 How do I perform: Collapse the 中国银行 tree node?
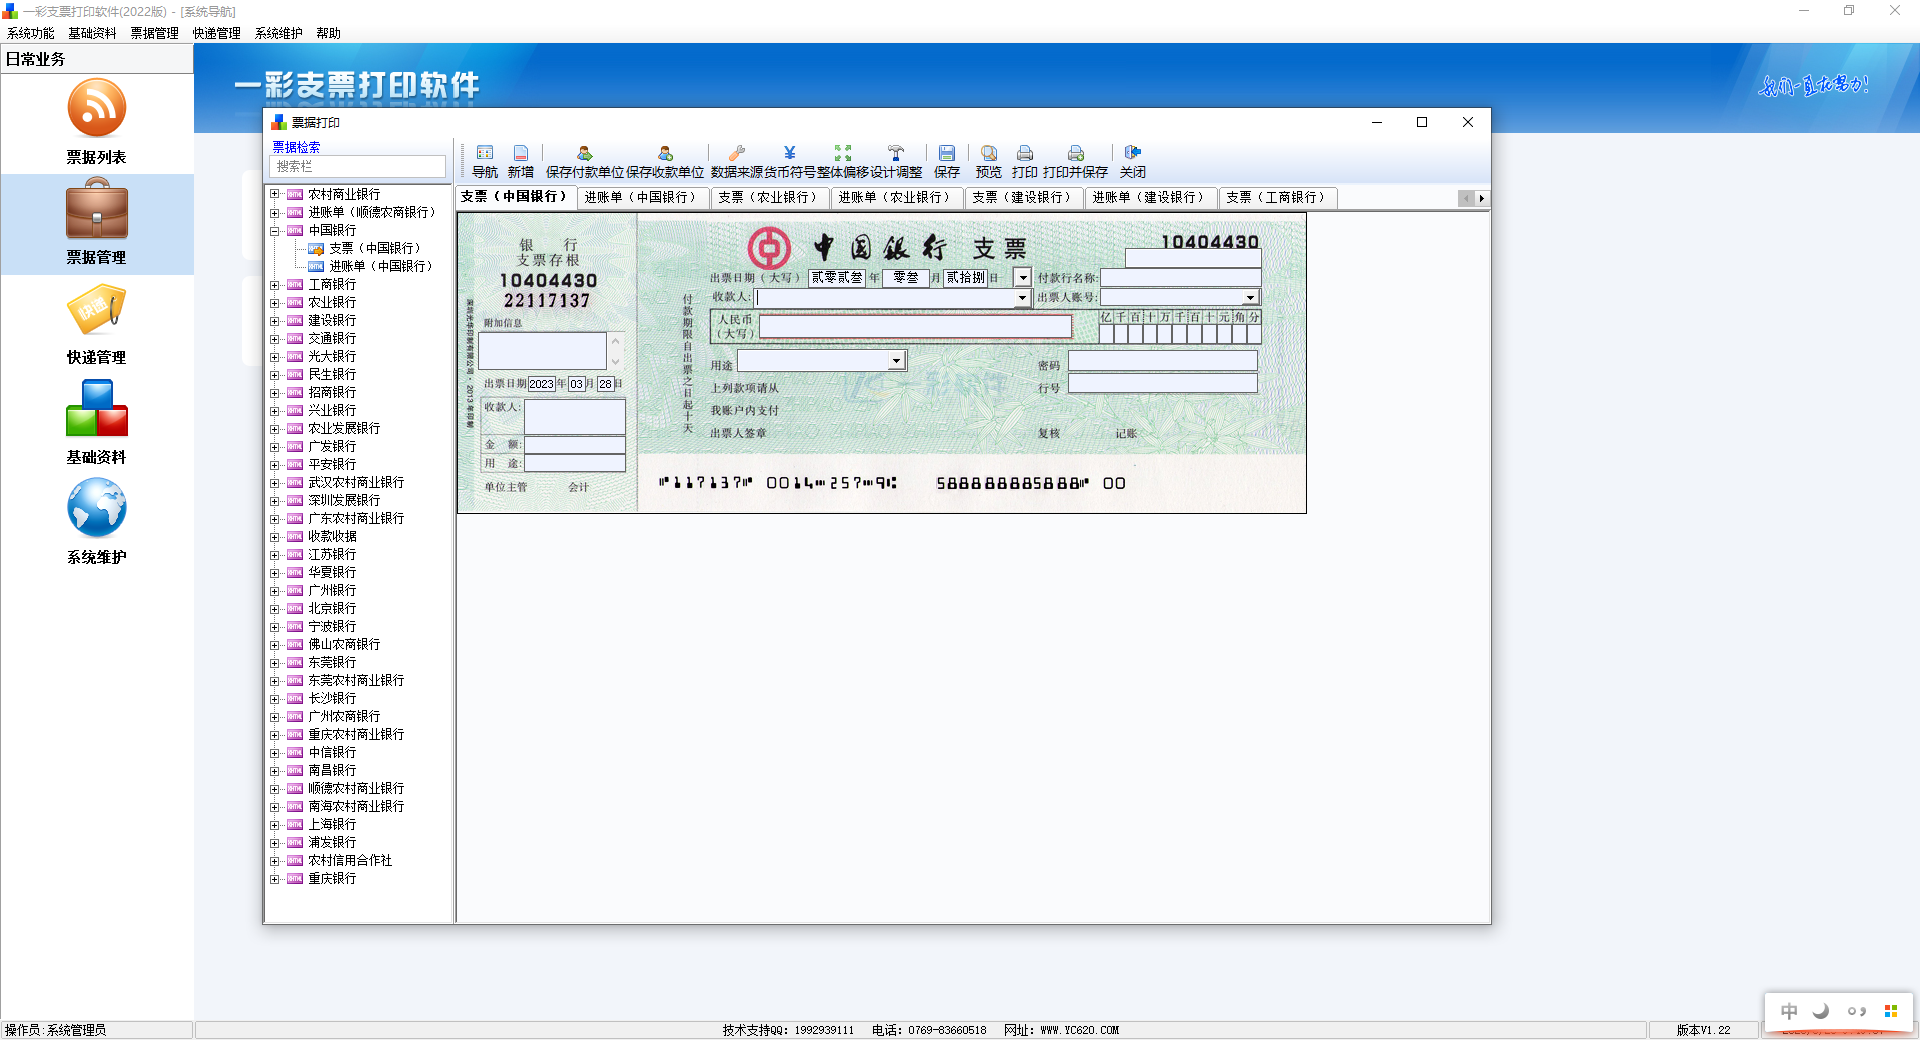click(274, 231)
